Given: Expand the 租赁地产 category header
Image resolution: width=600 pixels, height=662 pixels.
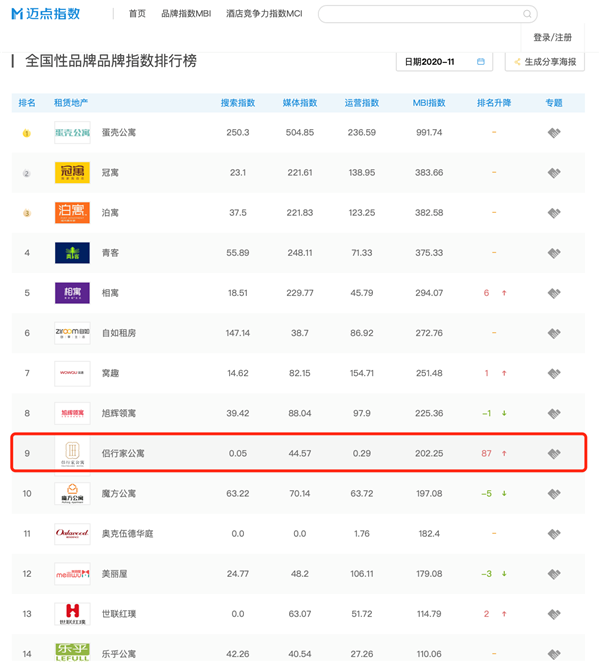Looking at the screenshot, I should 73,102.
